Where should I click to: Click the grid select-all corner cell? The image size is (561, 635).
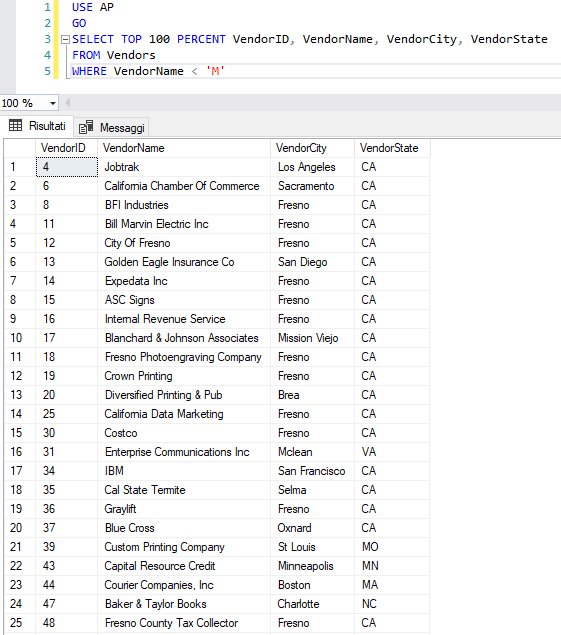click(x=20, y=148)
